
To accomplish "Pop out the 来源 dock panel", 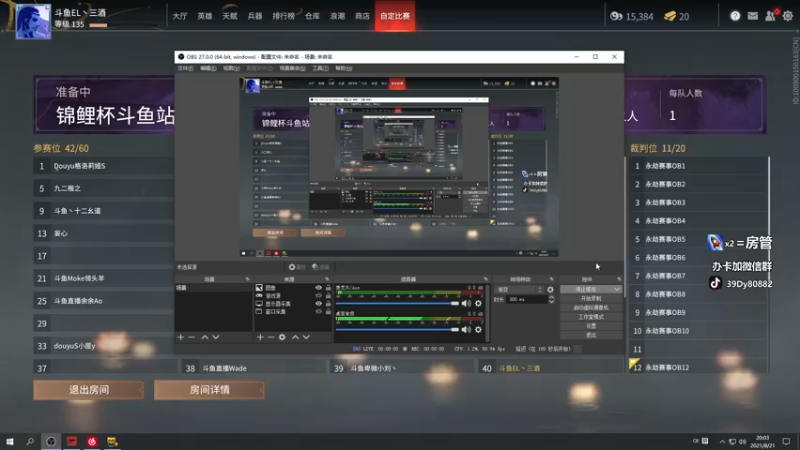I will [327, 279].
